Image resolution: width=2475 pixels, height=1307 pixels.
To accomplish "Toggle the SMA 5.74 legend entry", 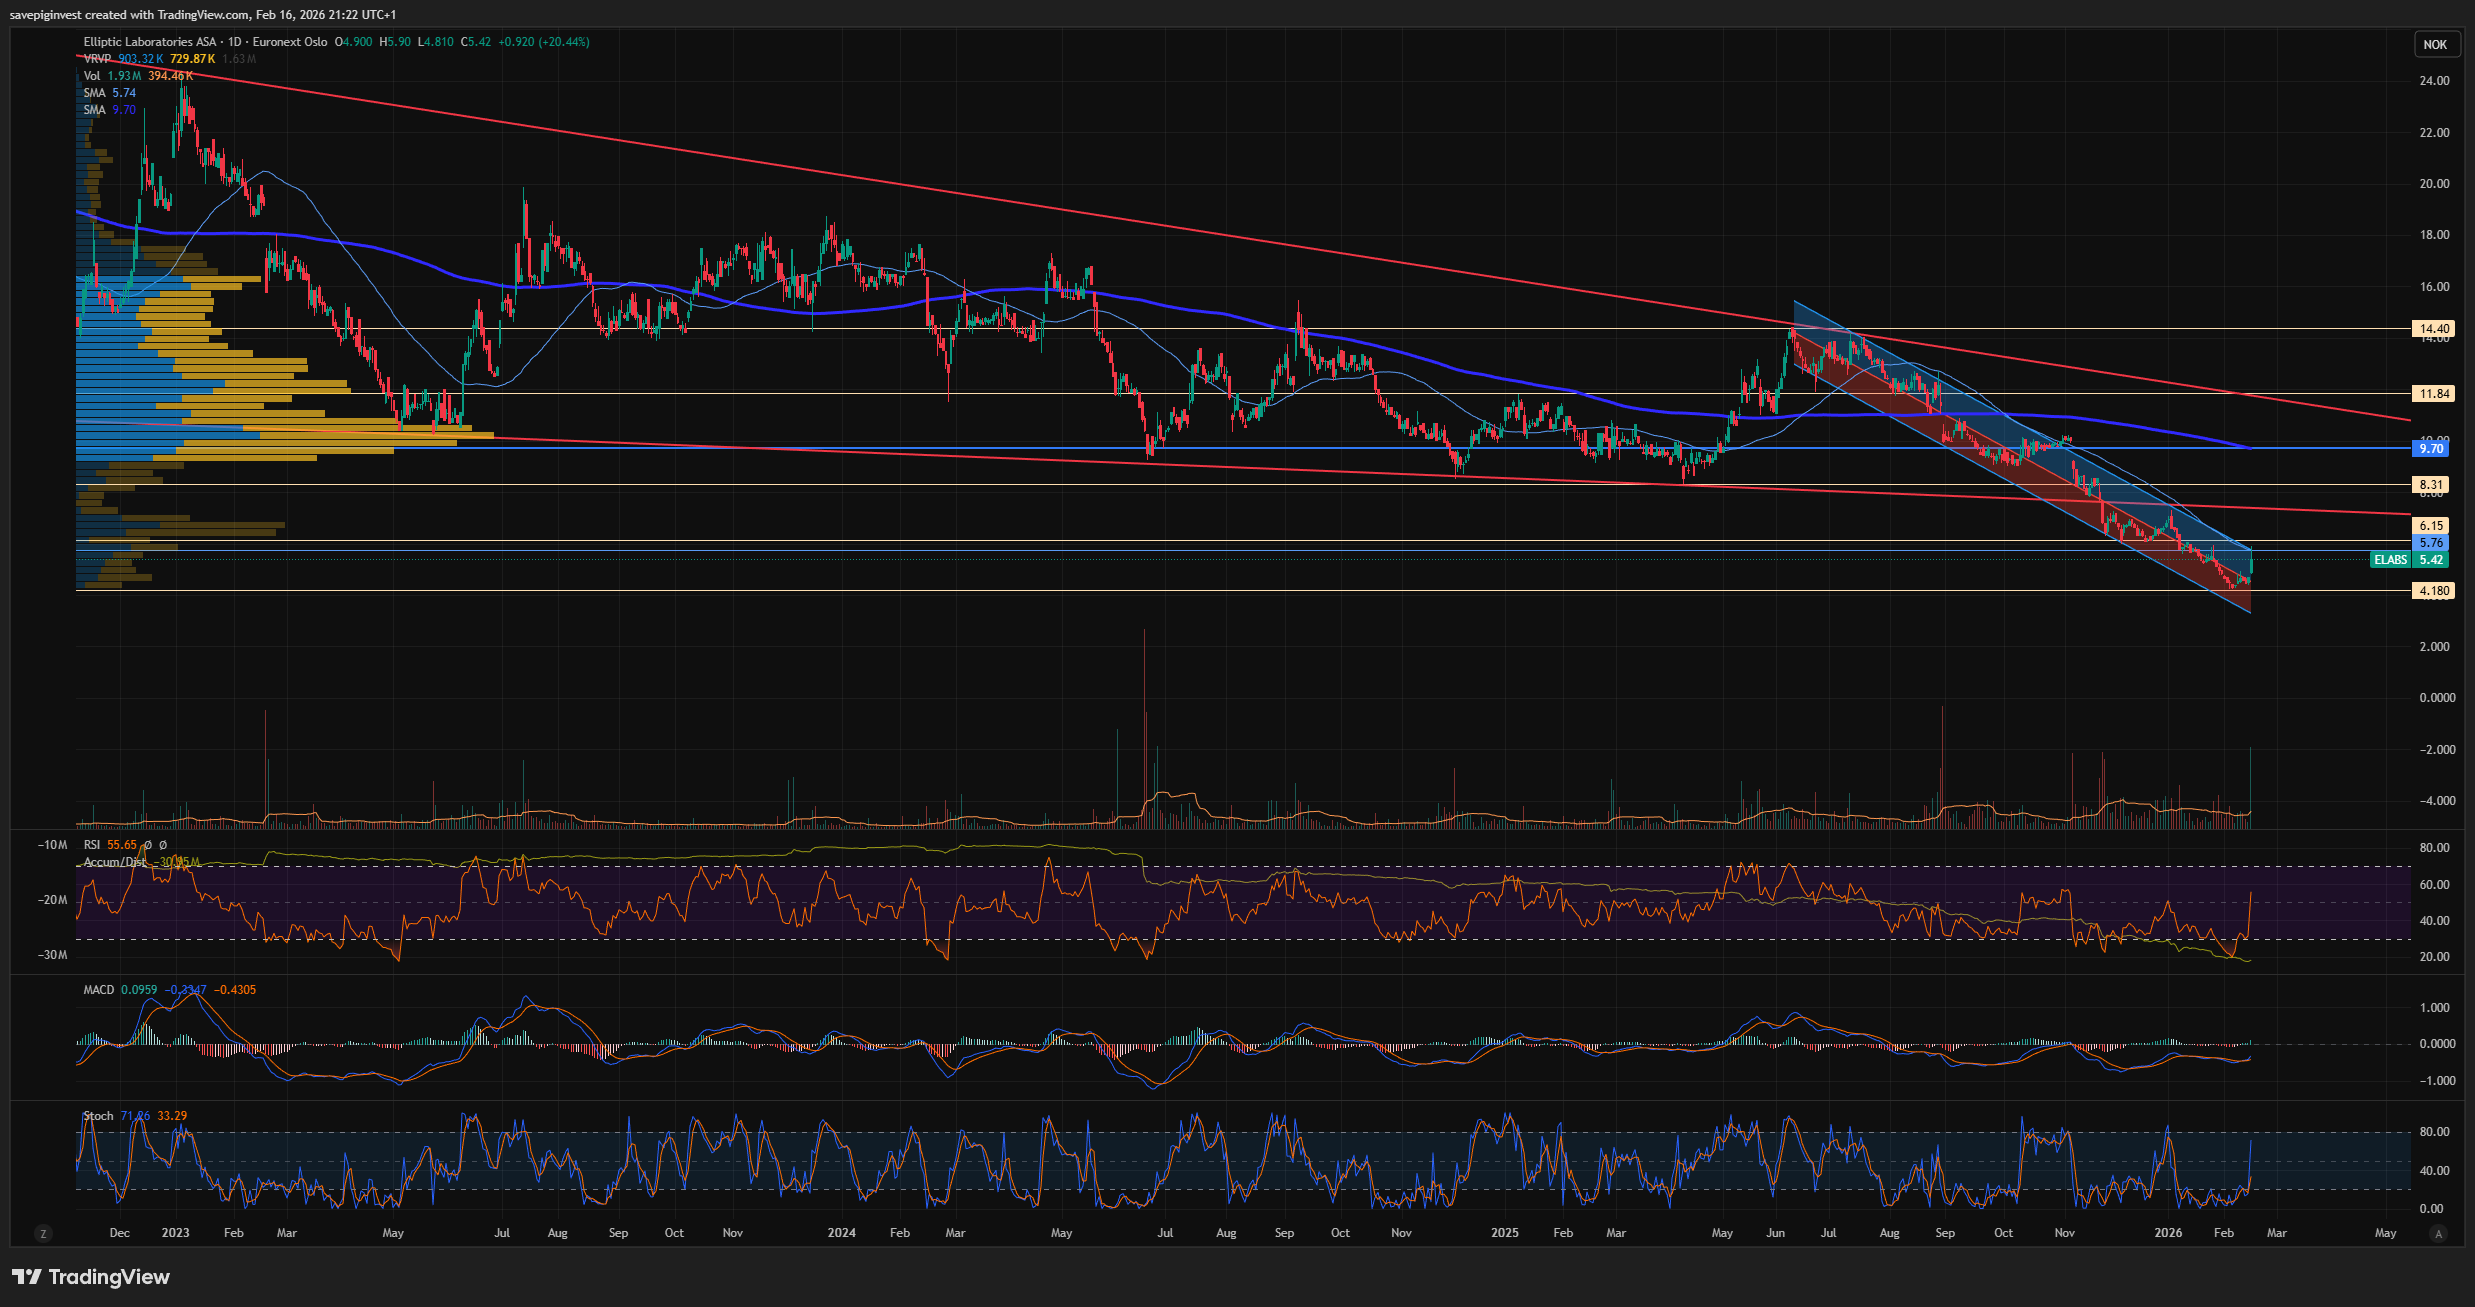I will tap(94, 93).
